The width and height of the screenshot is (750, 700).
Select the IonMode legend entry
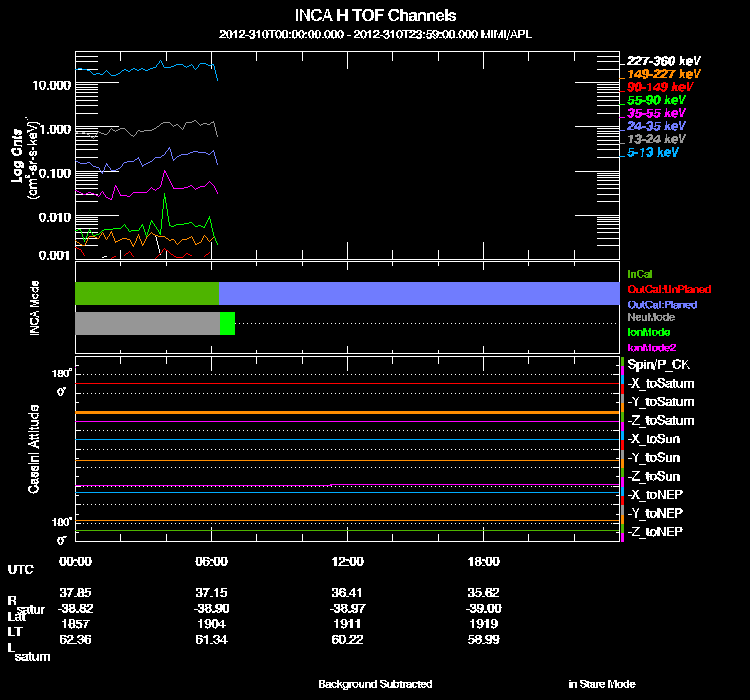[648, 331]
